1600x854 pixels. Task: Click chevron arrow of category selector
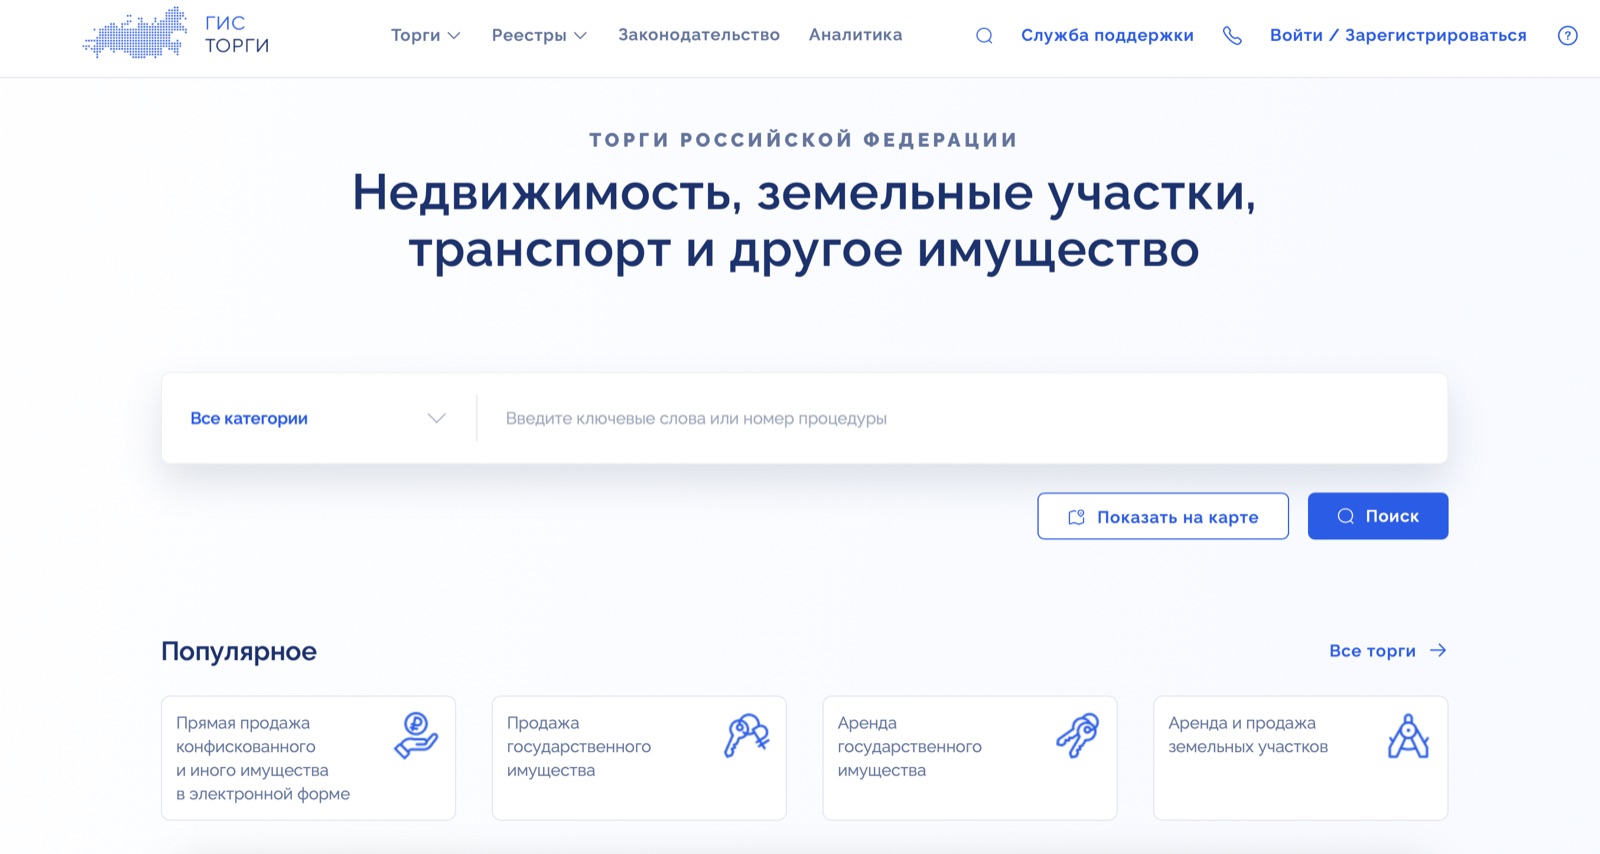point(436,418)
